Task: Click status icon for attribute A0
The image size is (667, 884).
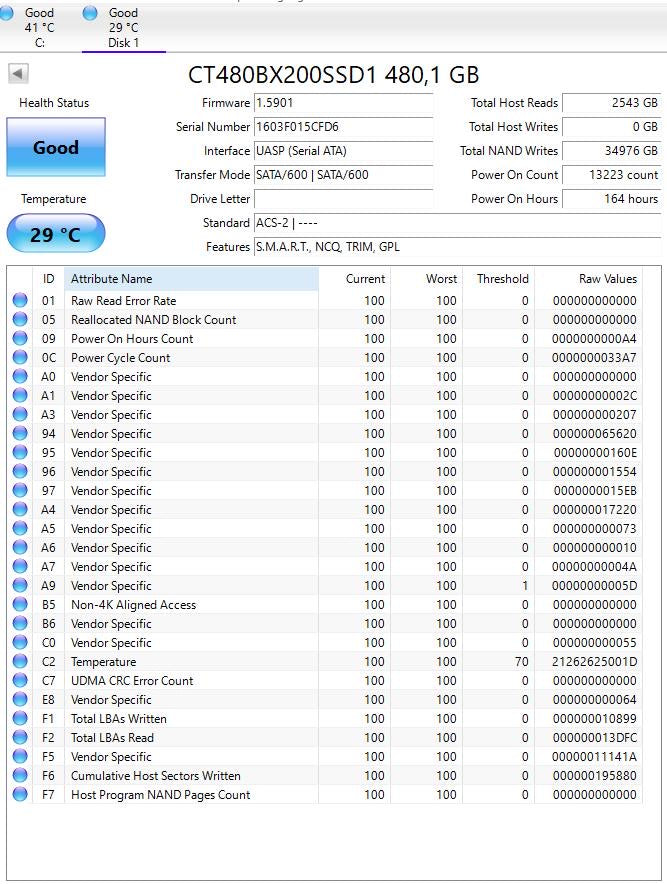Action: tap(20, 376)
